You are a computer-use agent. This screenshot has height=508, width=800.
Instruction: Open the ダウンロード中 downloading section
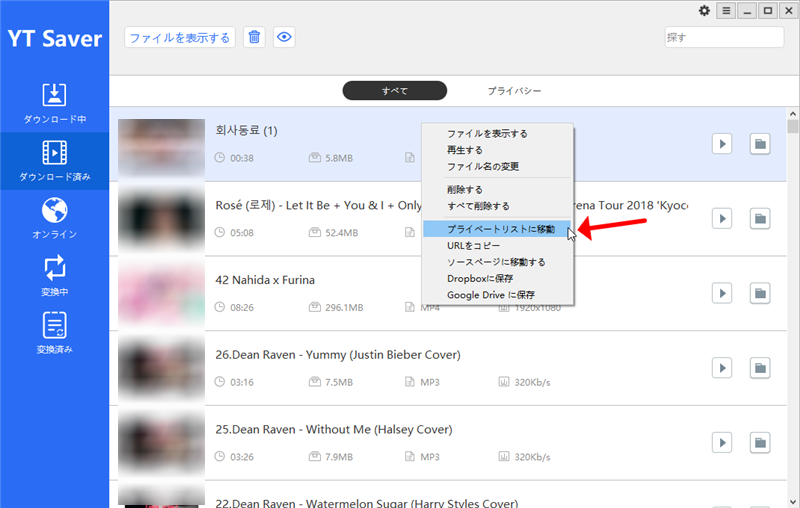coord(54,103)
